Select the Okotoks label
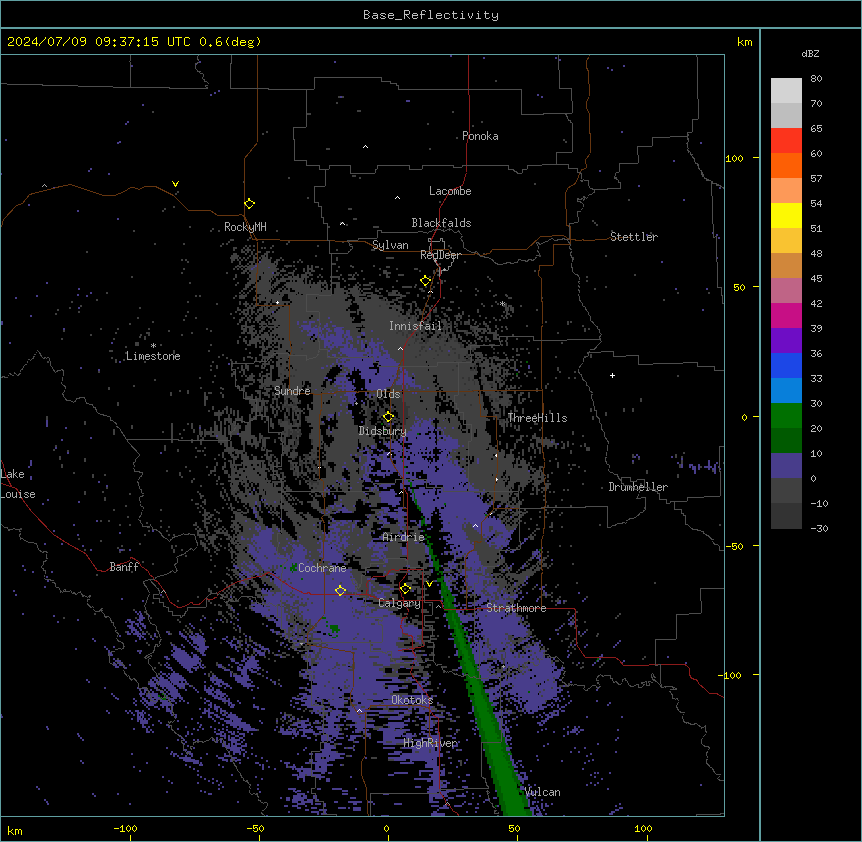 point(412,700)
